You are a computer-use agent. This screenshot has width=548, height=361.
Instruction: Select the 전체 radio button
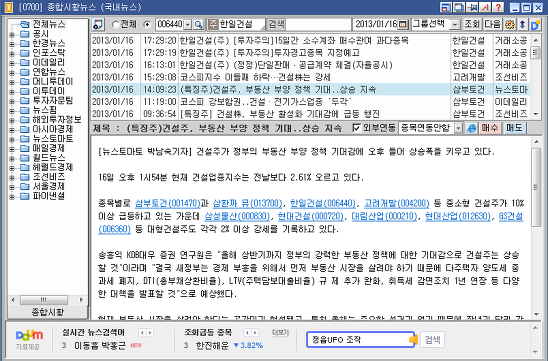point(115,25)
